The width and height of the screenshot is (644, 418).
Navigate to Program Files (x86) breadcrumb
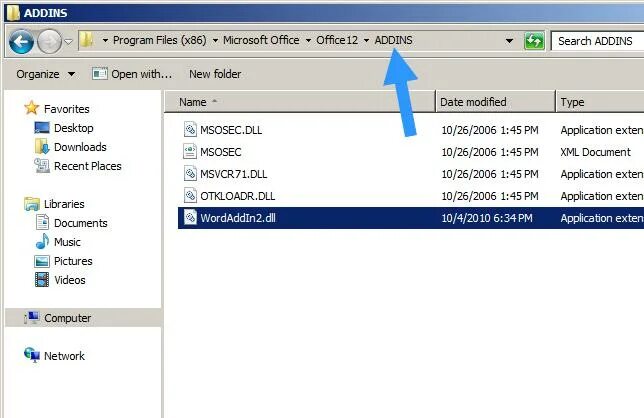(x=159, y=40)
